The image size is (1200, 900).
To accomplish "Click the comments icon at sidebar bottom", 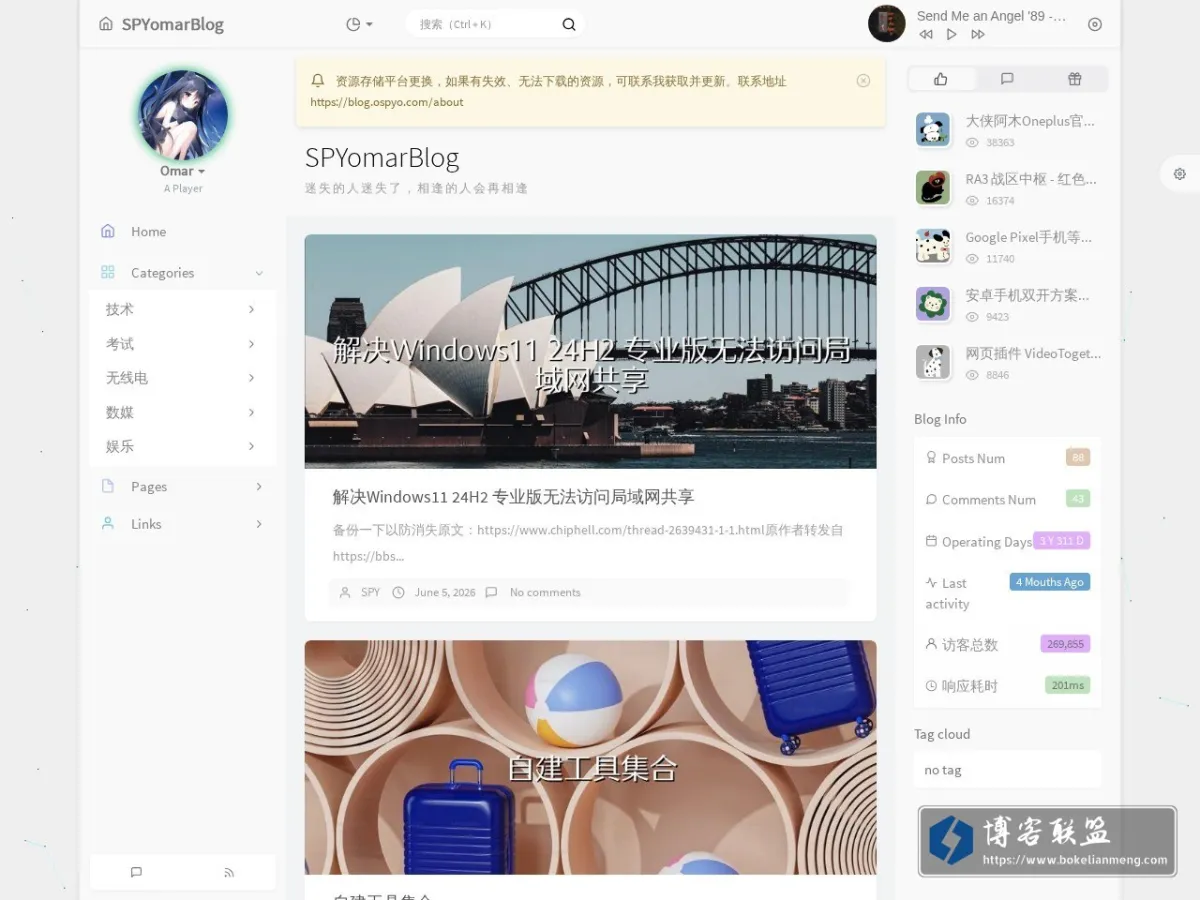I will pyautogui.click(x=136, y=872).
